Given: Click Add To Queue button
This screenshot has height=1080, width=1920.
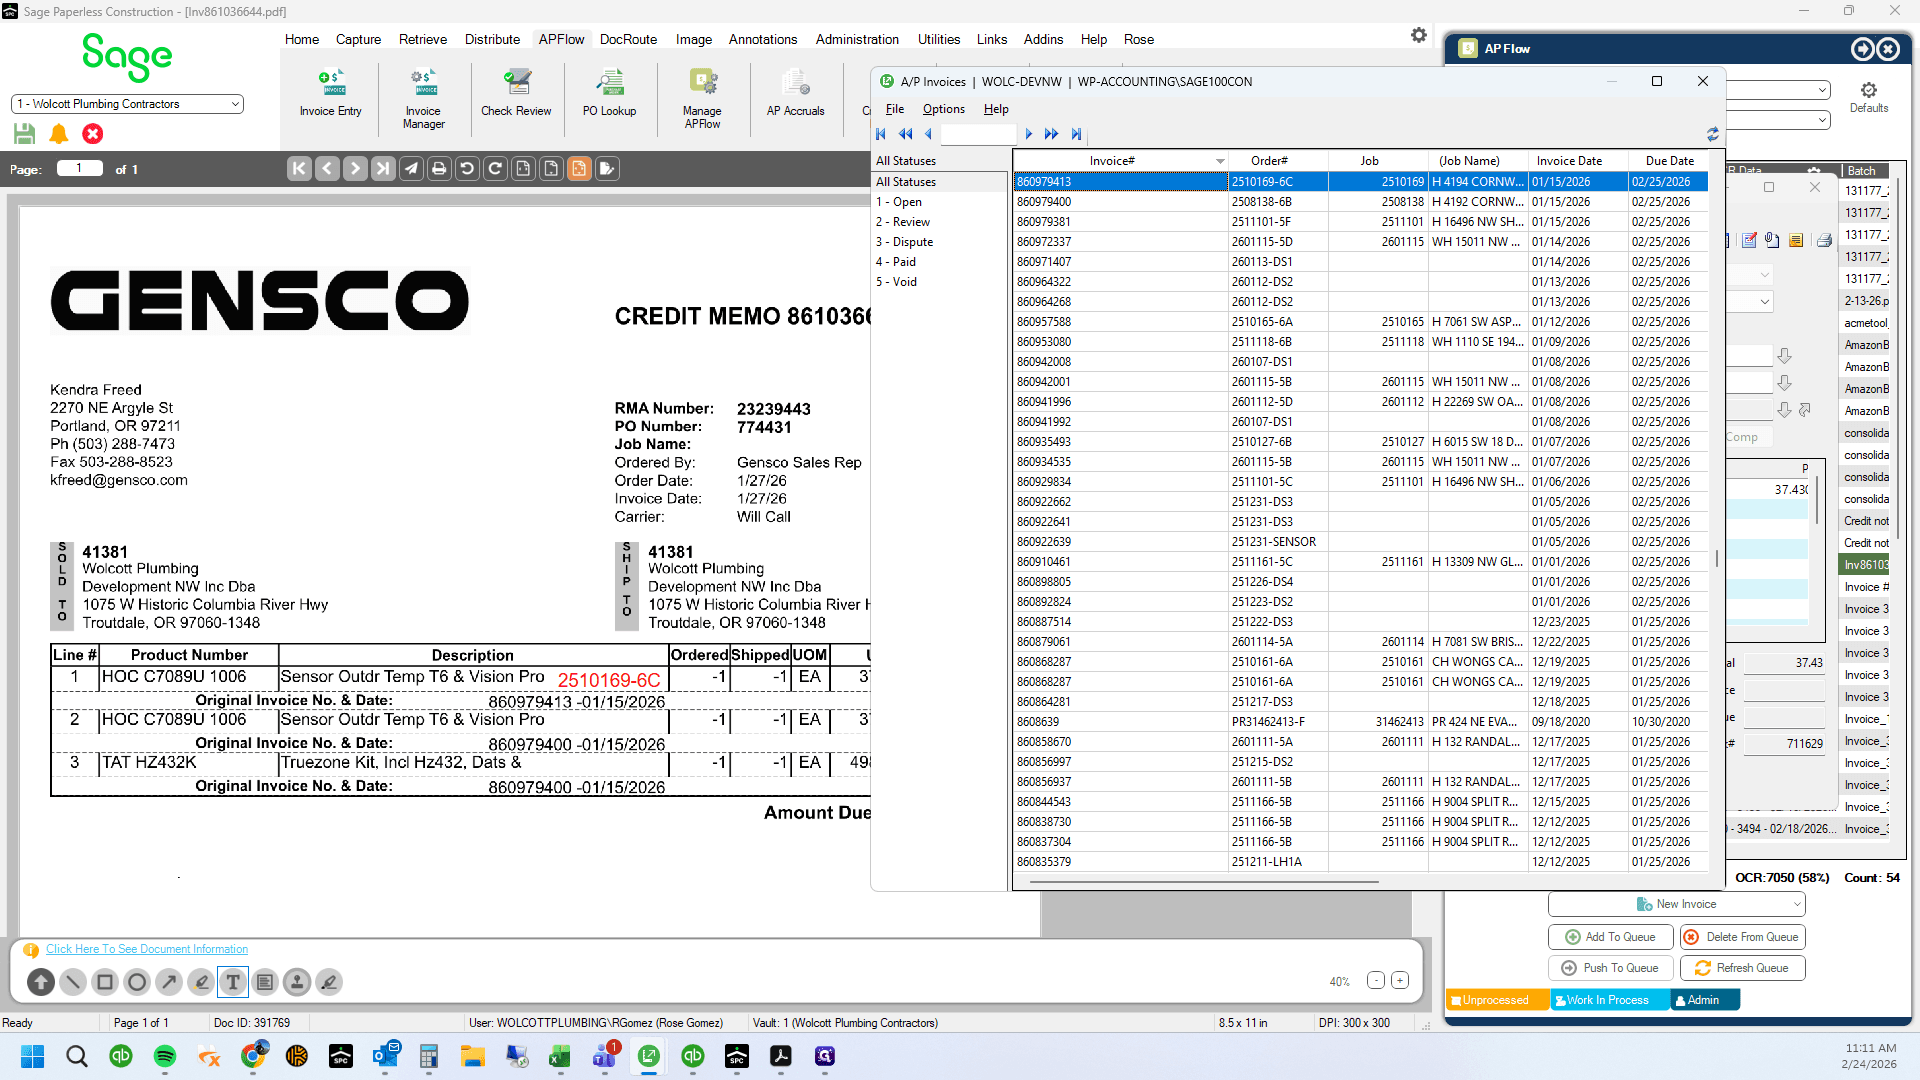Looking at the screenshot, I should [x=1610, y=937].
